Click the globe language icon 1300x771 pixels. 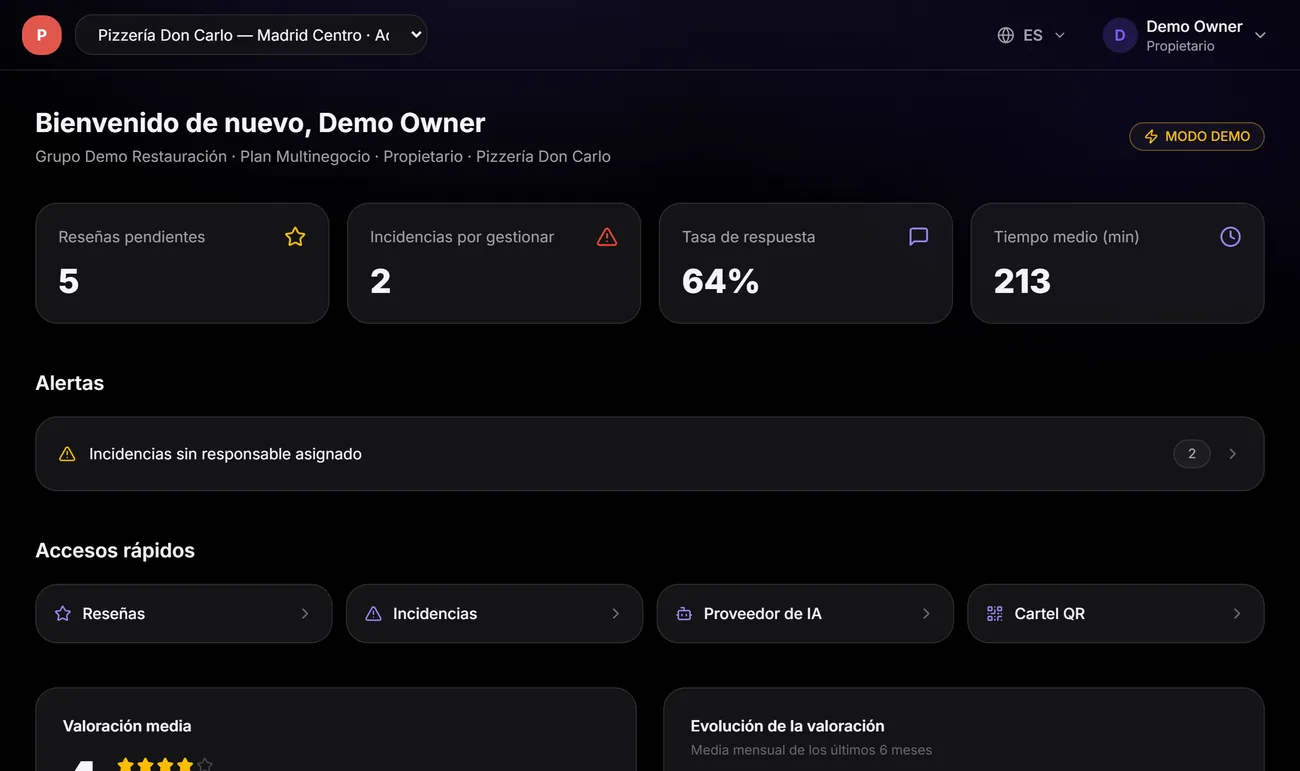pyautogui.click(x=1006, y=35)
